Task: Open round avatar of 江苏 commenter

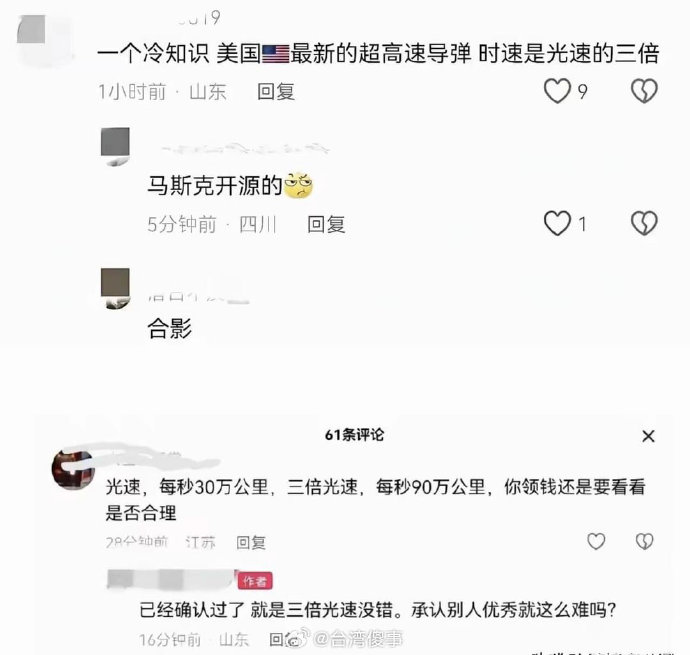Action: coord(73,470)
